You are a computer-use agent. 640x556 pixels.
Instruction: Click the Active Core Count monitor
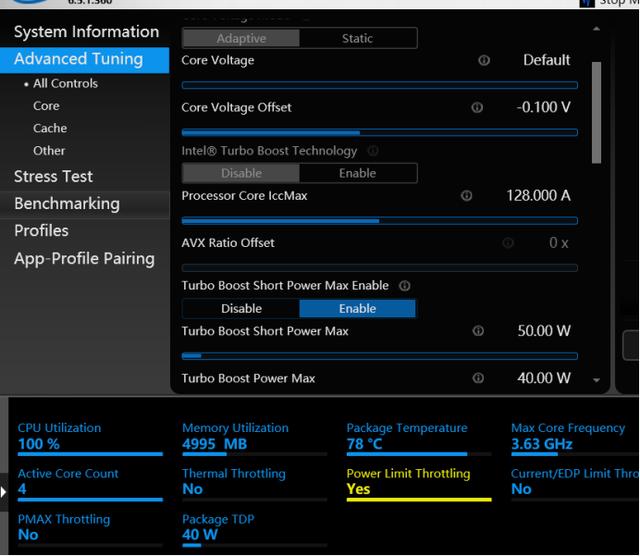click(90, 484)
